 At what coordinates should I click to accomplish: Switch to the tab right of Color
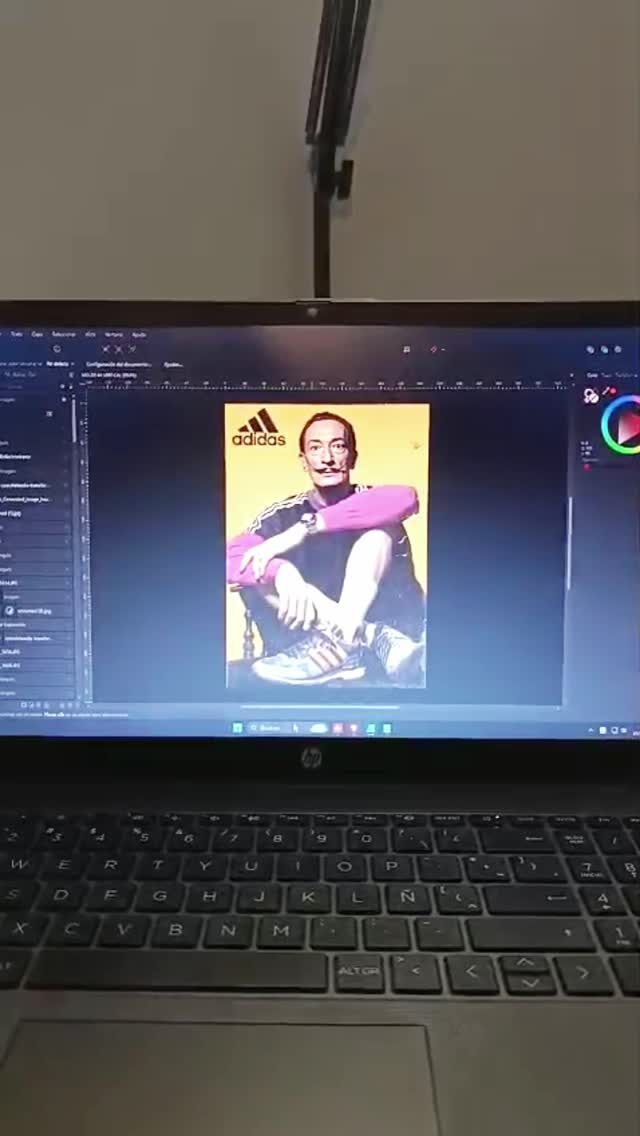(x=606, y=375)
